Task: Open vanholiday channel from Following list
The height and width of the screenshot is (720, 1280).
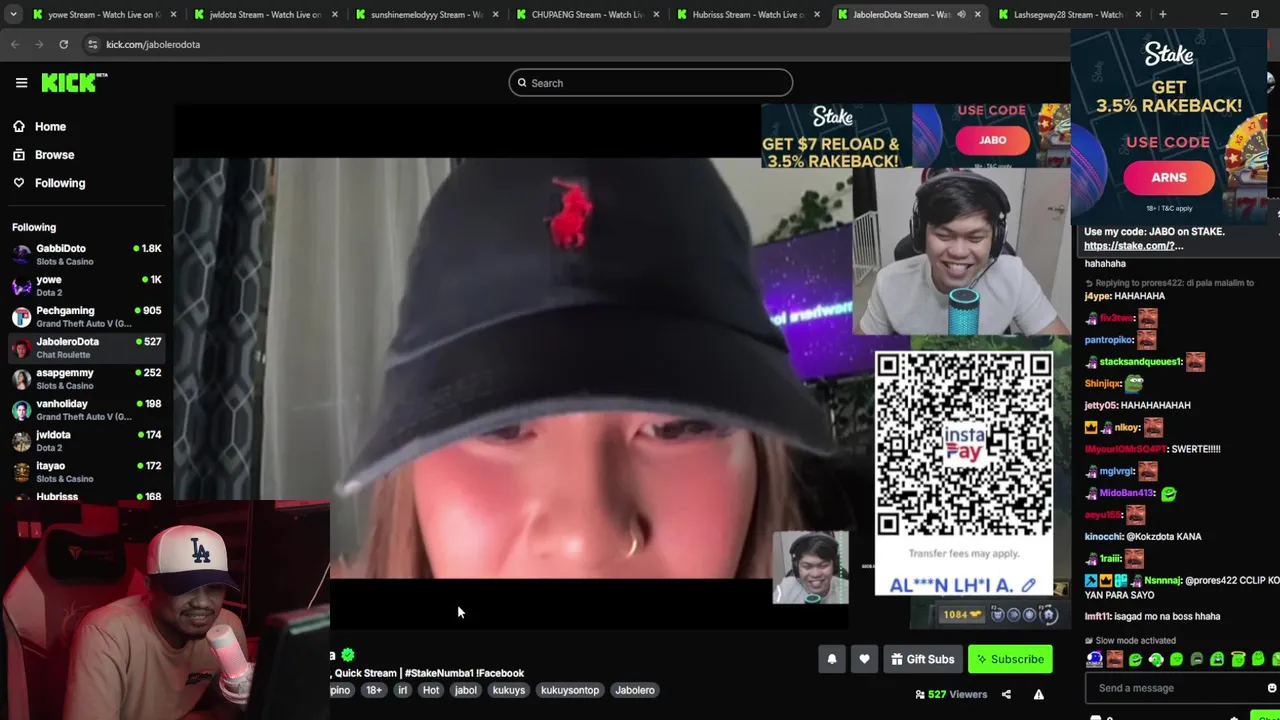Action: 87,410
